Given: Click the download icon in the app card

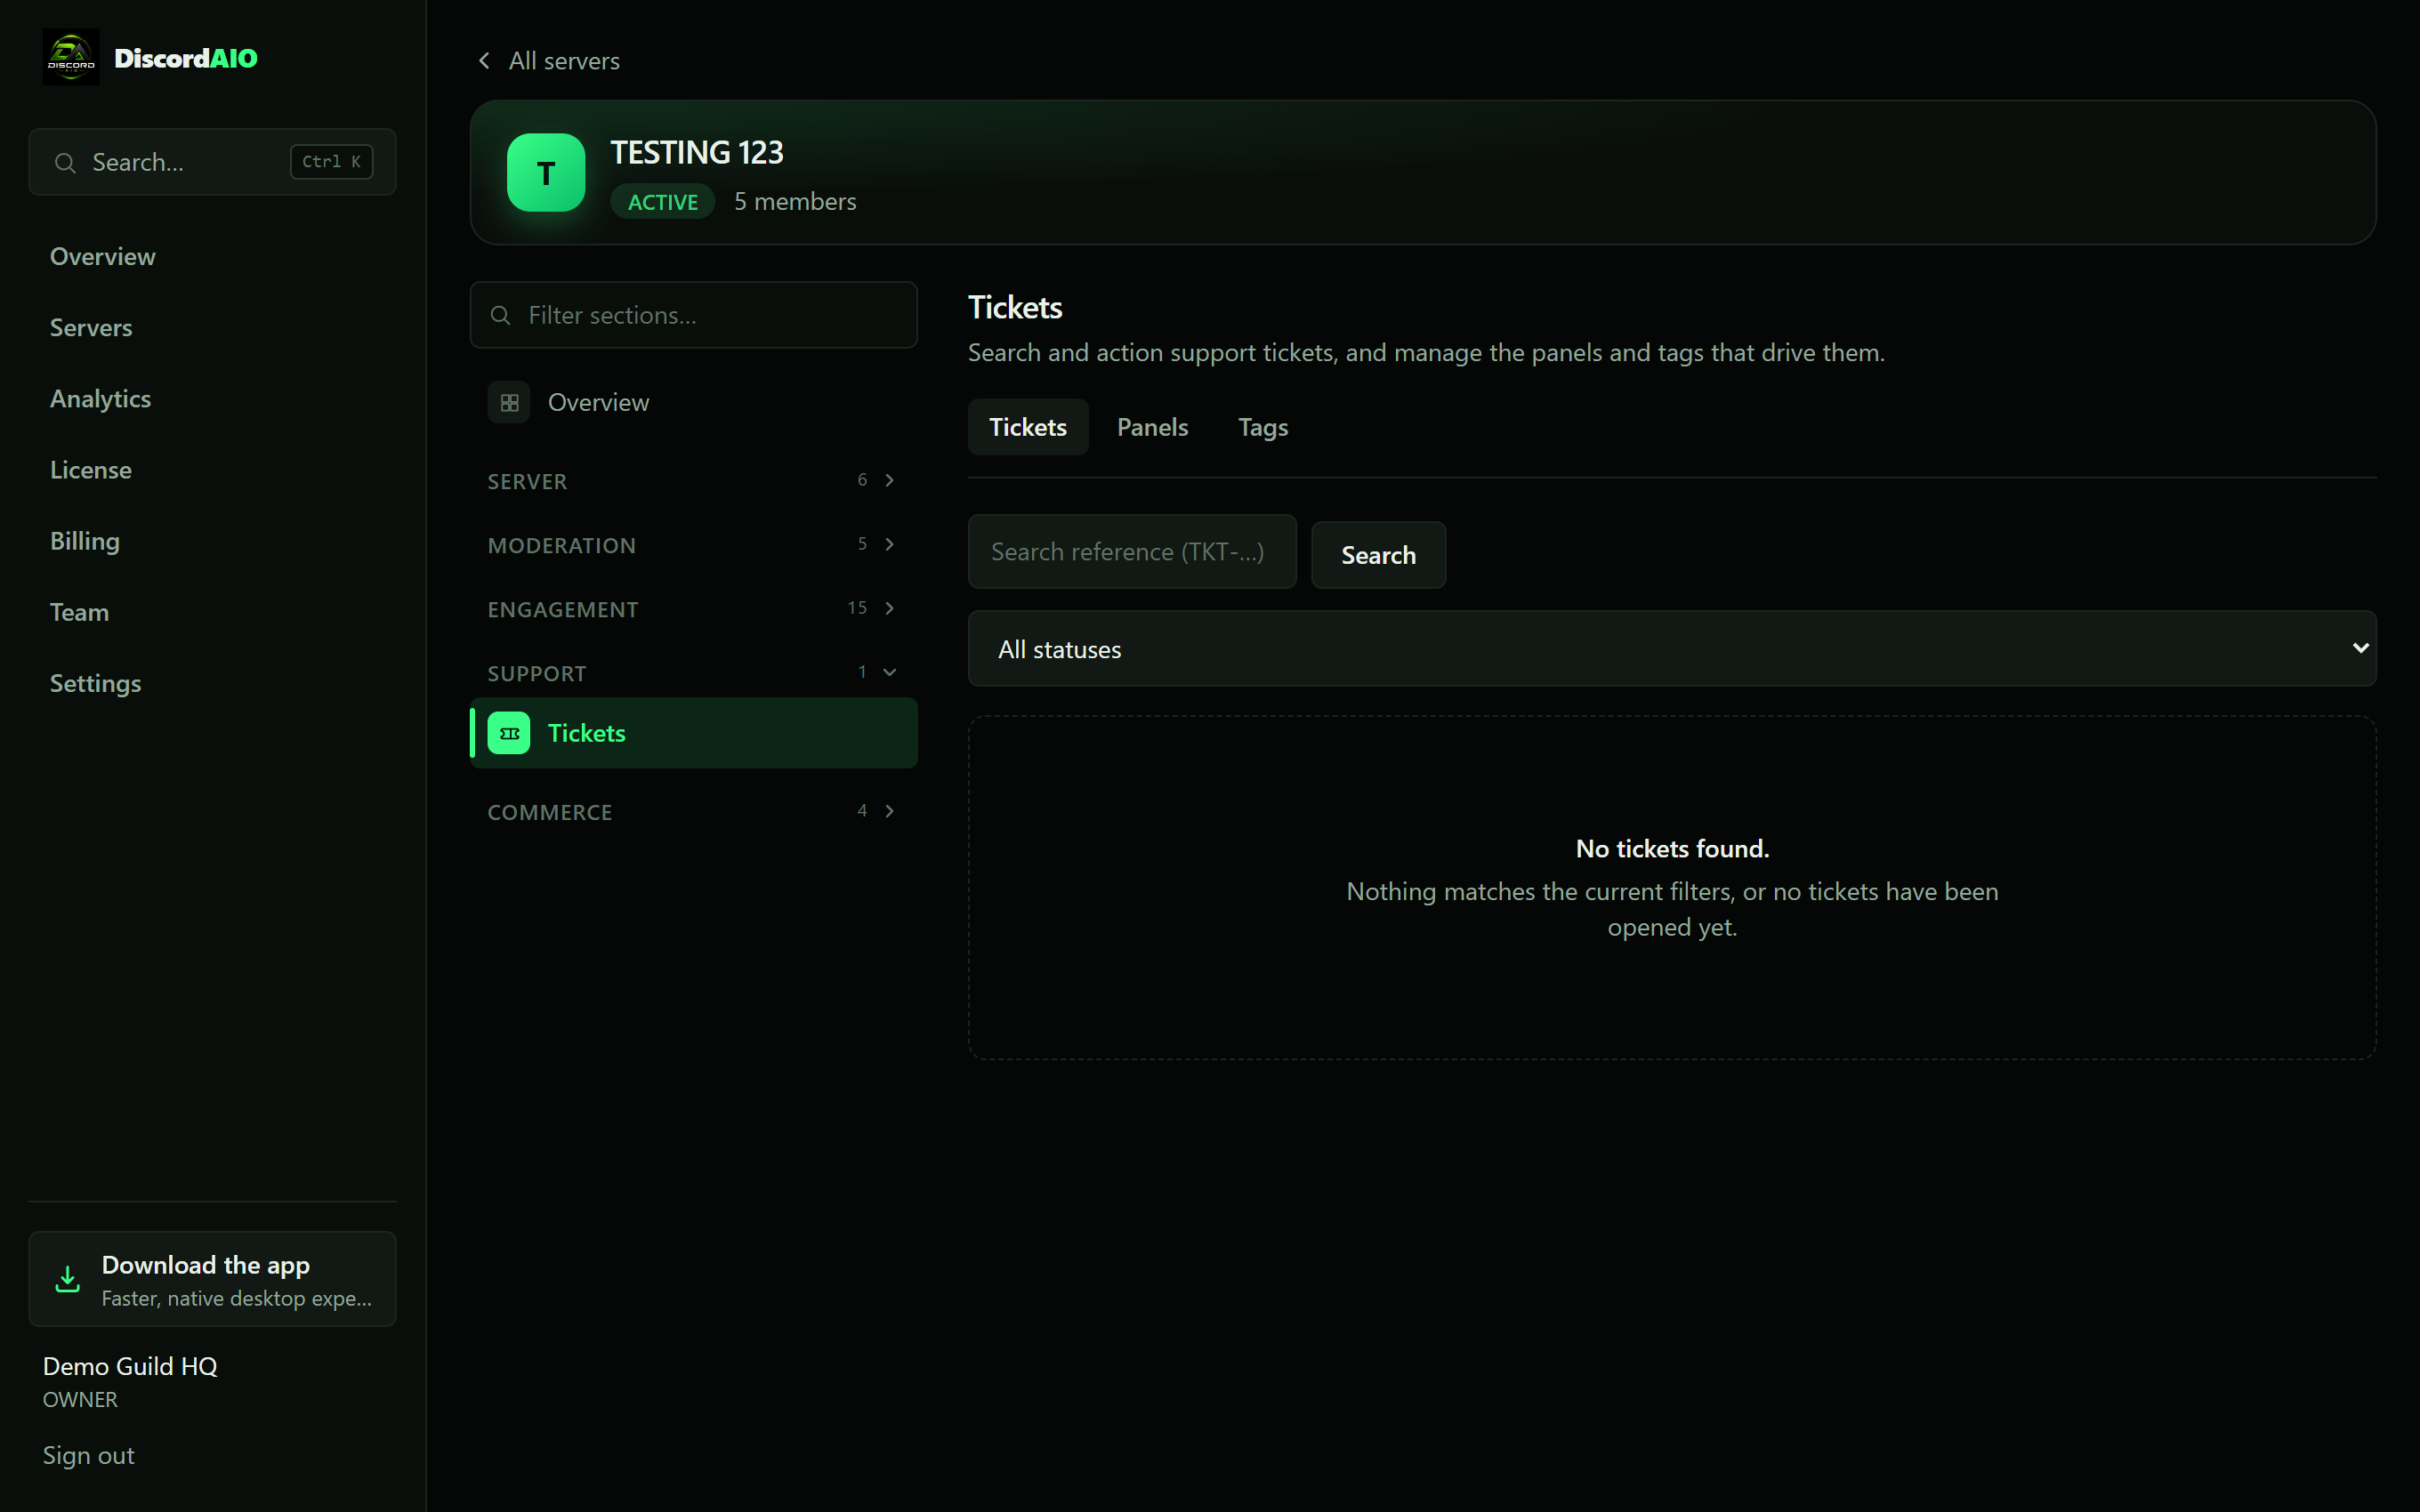Looking at the screenshot, I should [67, 1279].
